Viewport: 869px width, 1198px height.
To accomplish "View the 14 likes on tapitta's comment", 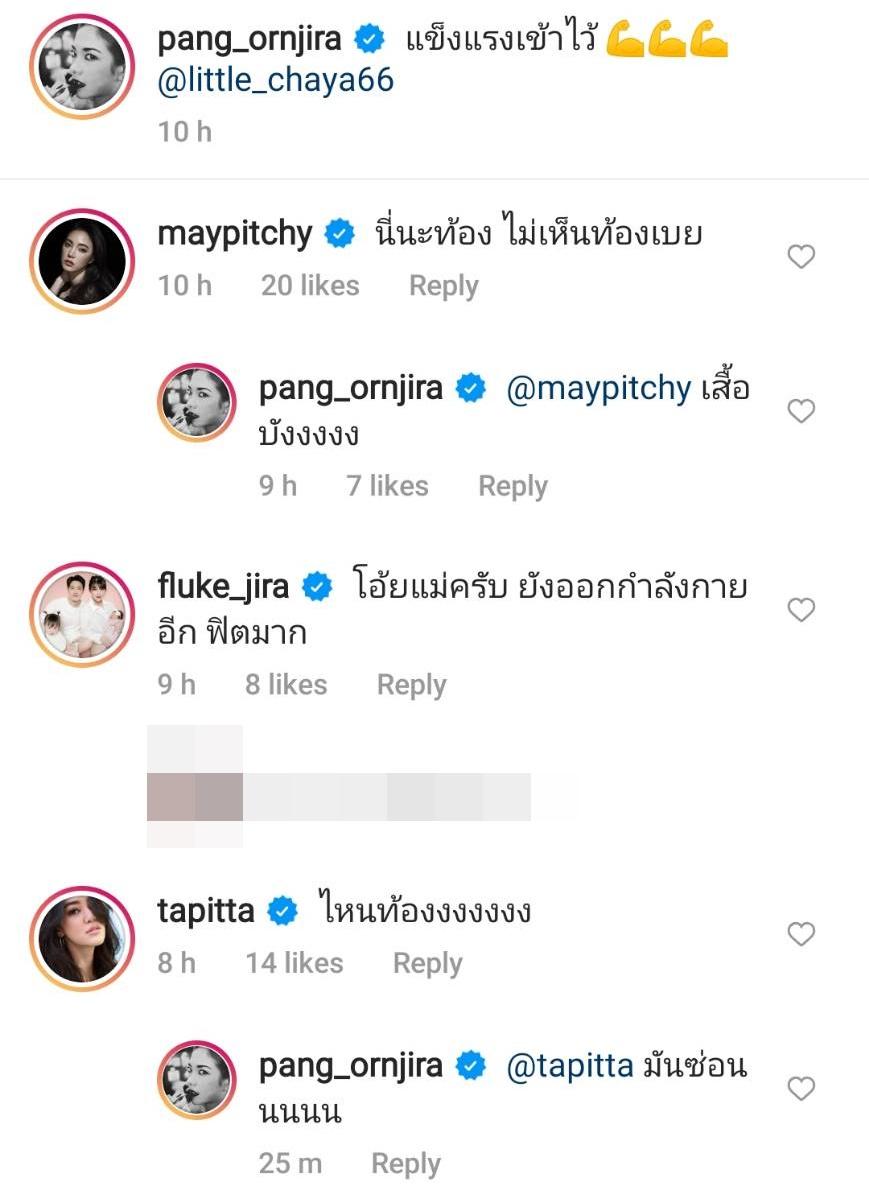I will click(294, 963).
